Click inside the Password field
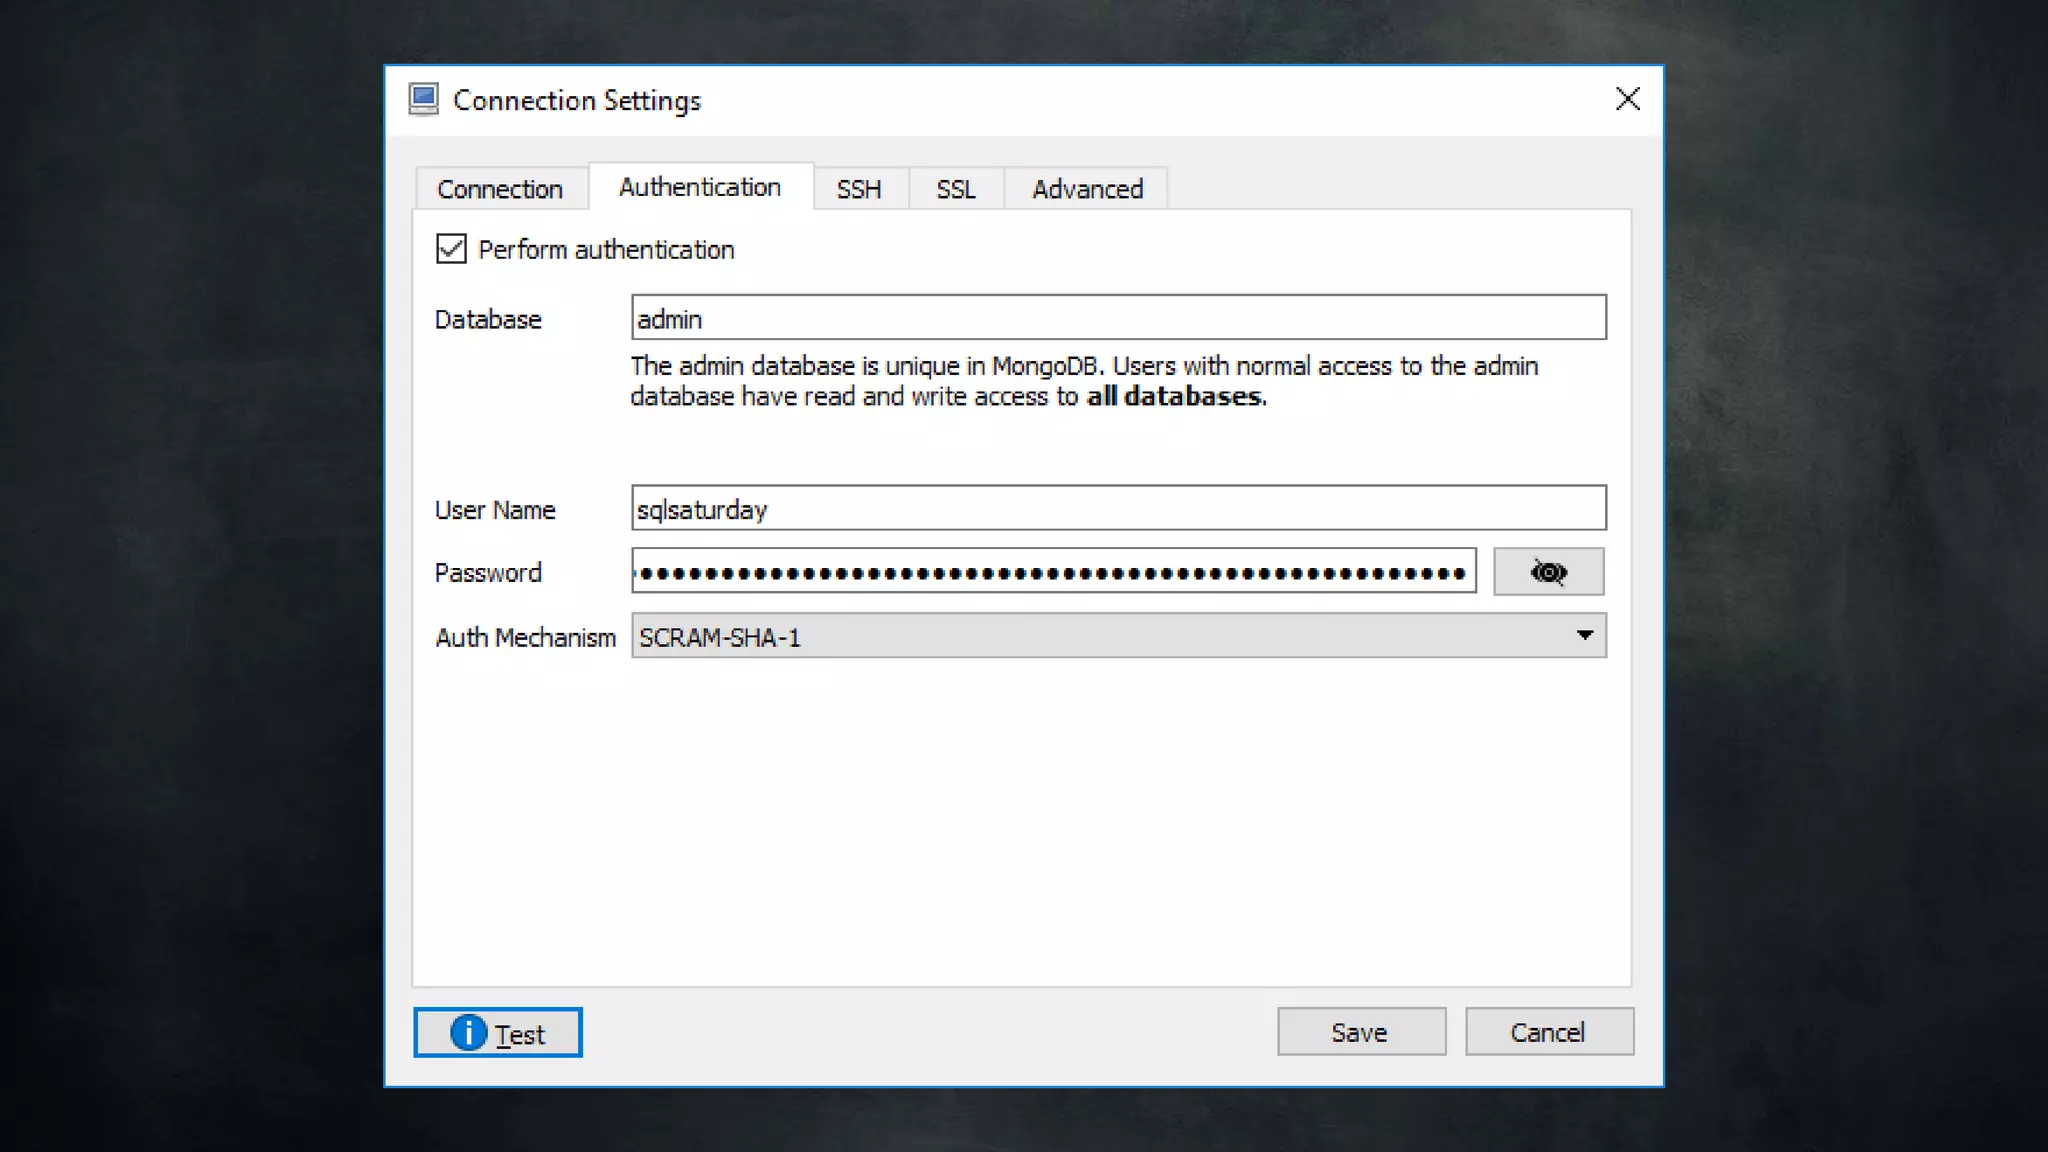This screenshot has height=1152, width=2048. [x=1053, y=572]
